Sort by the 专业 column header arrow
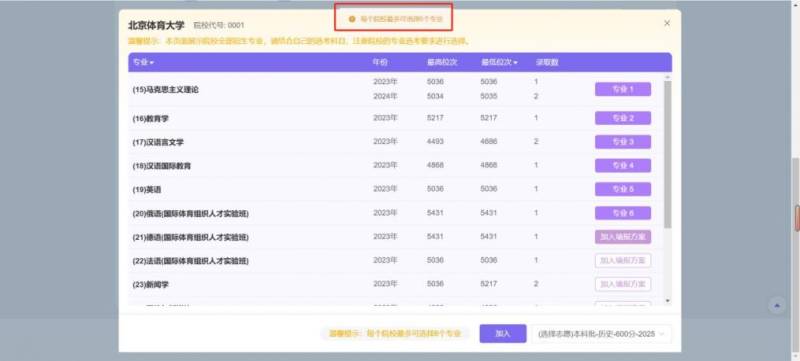The width and height of the screenshot is (800, 361). (152, 63)
